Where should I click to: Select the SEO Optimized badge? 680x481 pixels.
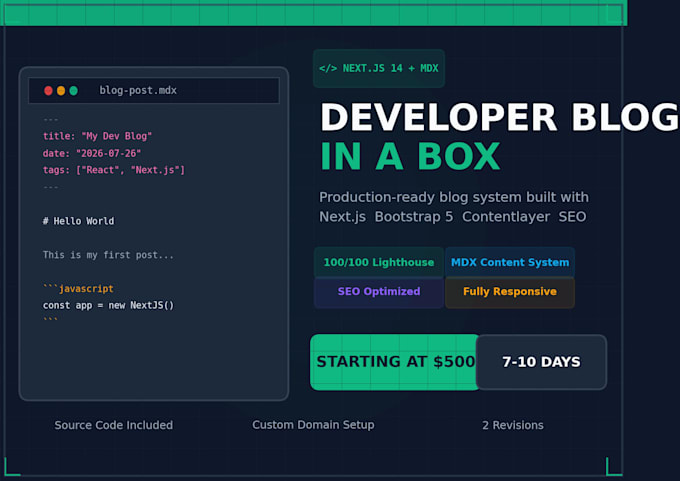tap(379, 291)
